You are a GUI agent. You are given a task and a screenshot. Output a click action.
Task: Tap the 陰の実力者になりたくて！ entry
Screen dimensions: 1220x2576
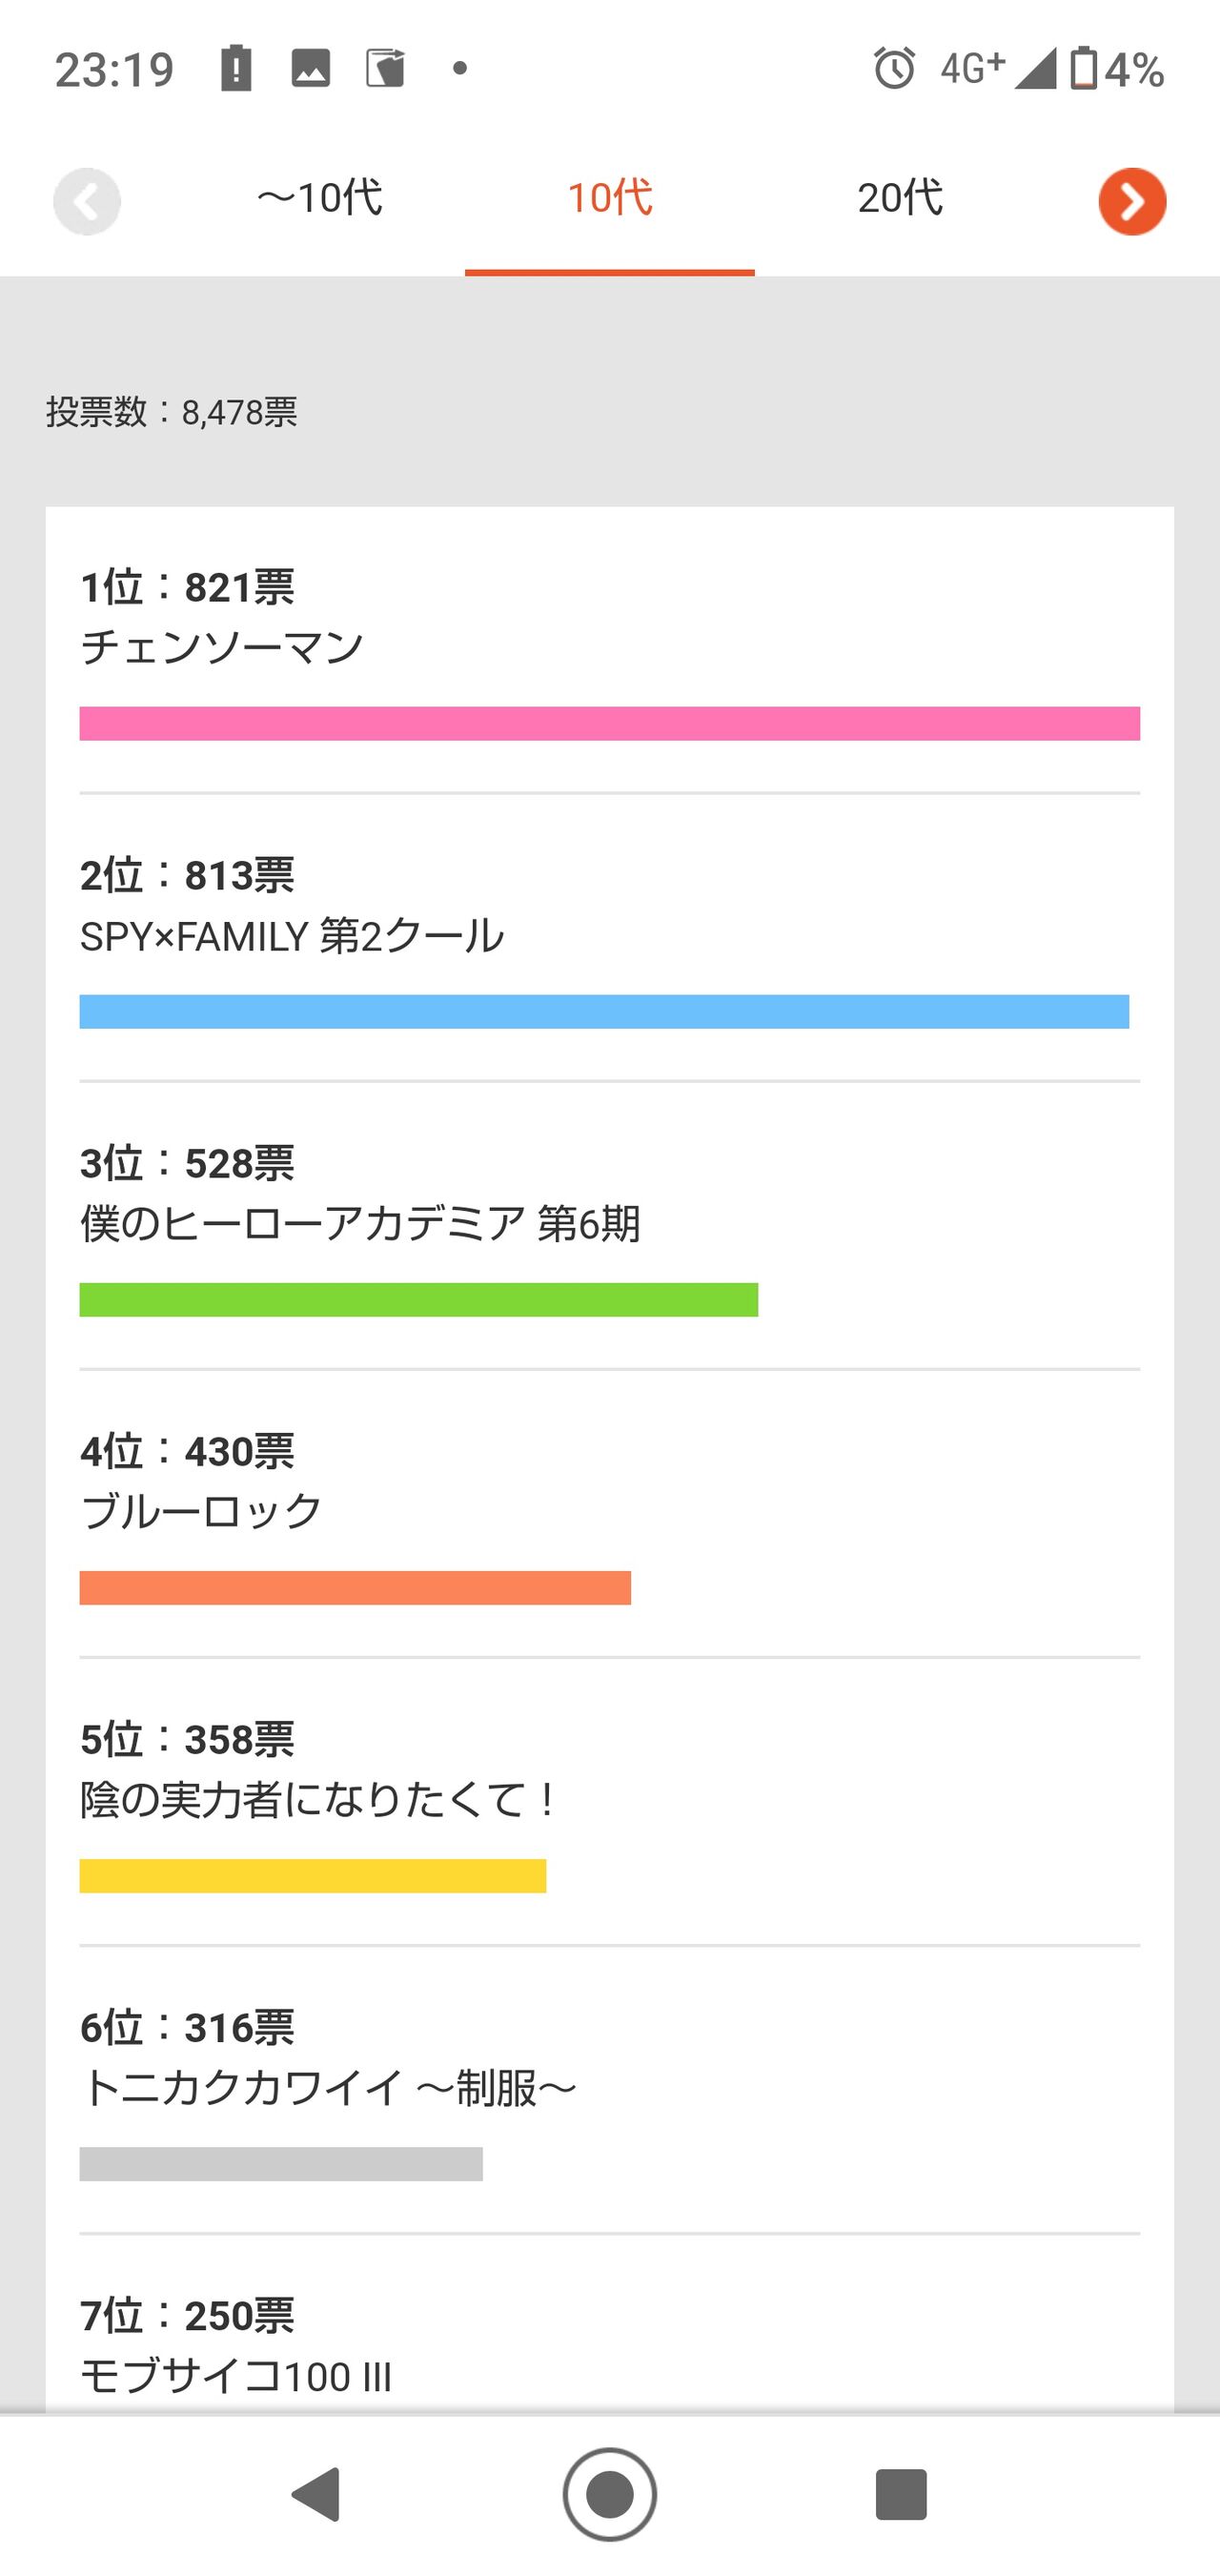pos(610,1802)
